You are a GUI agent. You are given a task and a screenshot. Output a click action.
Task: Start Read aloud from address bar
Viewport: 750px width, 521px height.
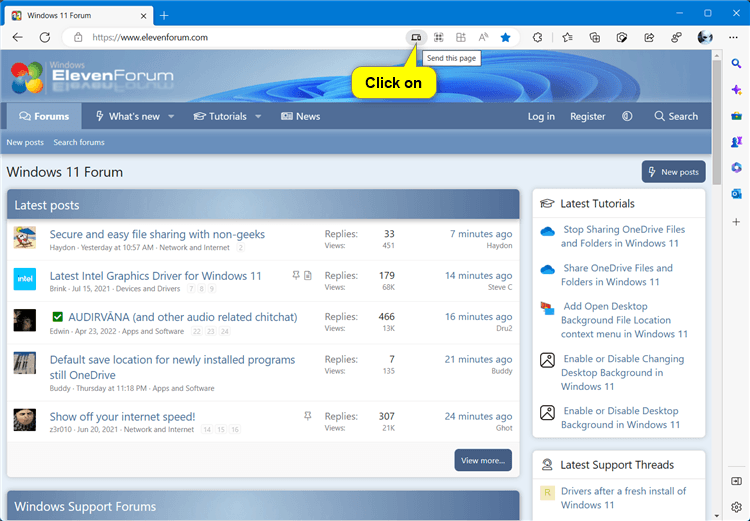click(483, 37)
